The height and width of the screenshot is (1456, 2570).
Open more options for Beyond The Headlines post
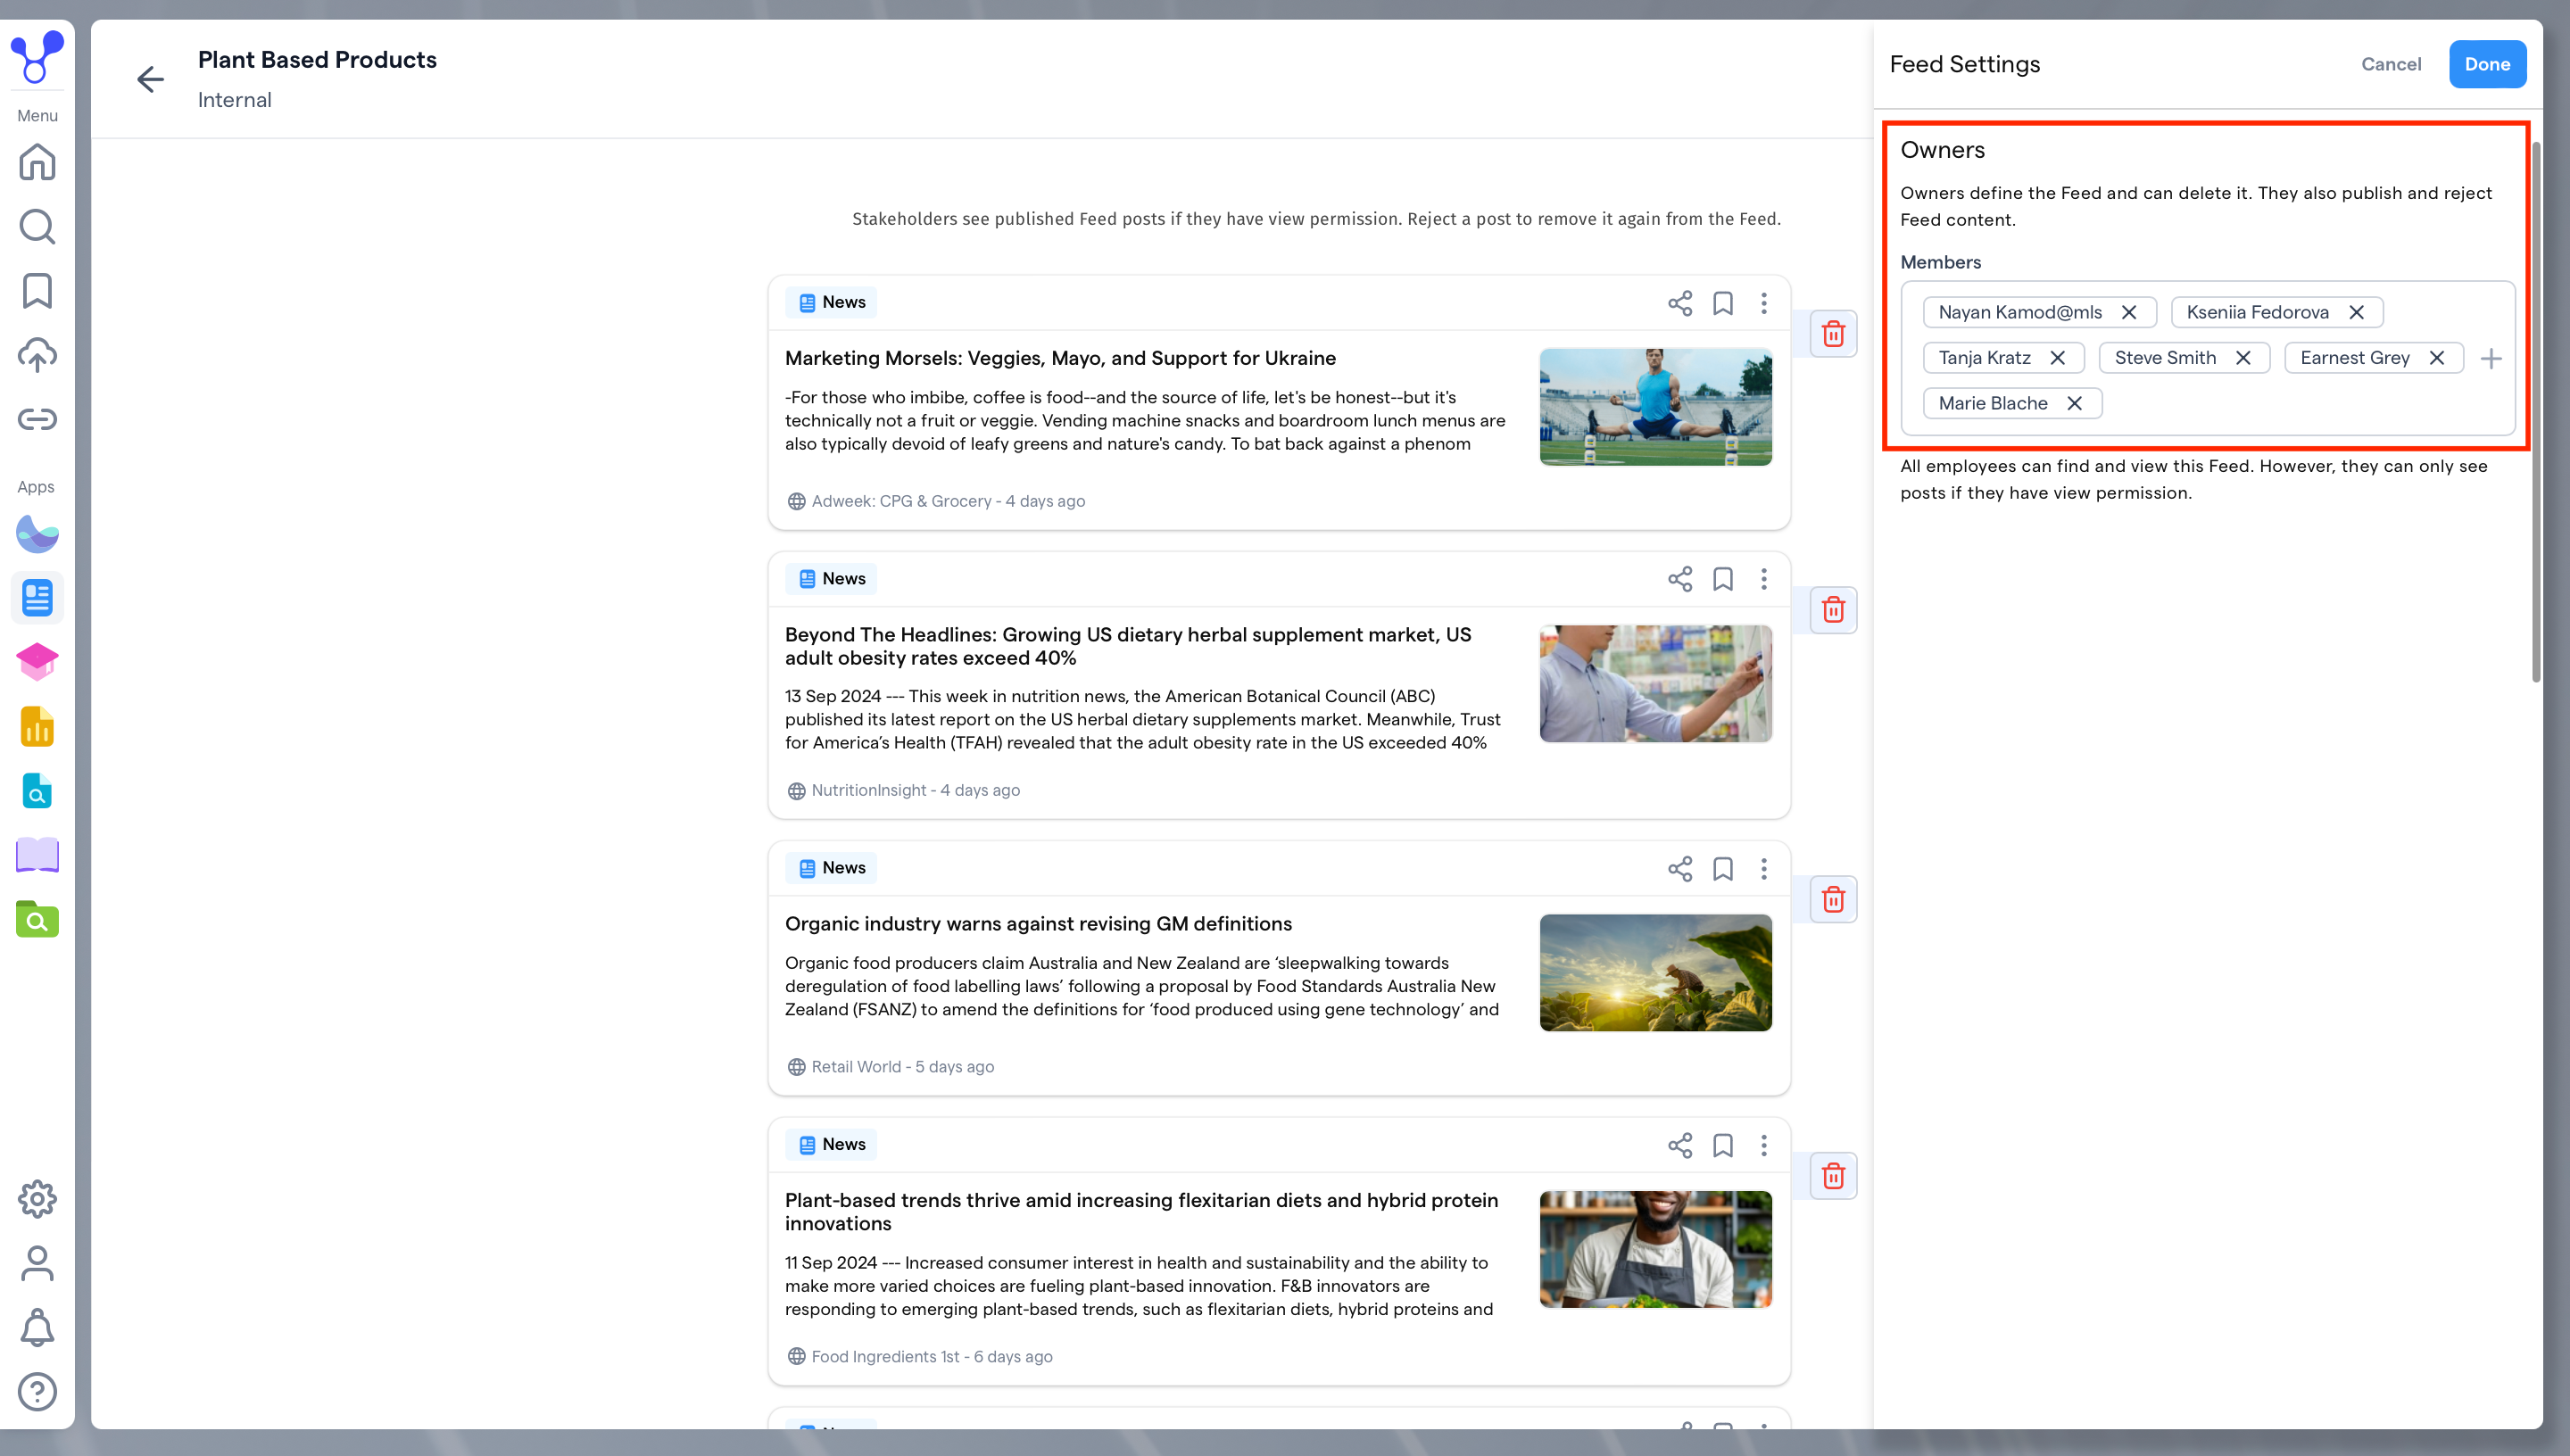1764,579
